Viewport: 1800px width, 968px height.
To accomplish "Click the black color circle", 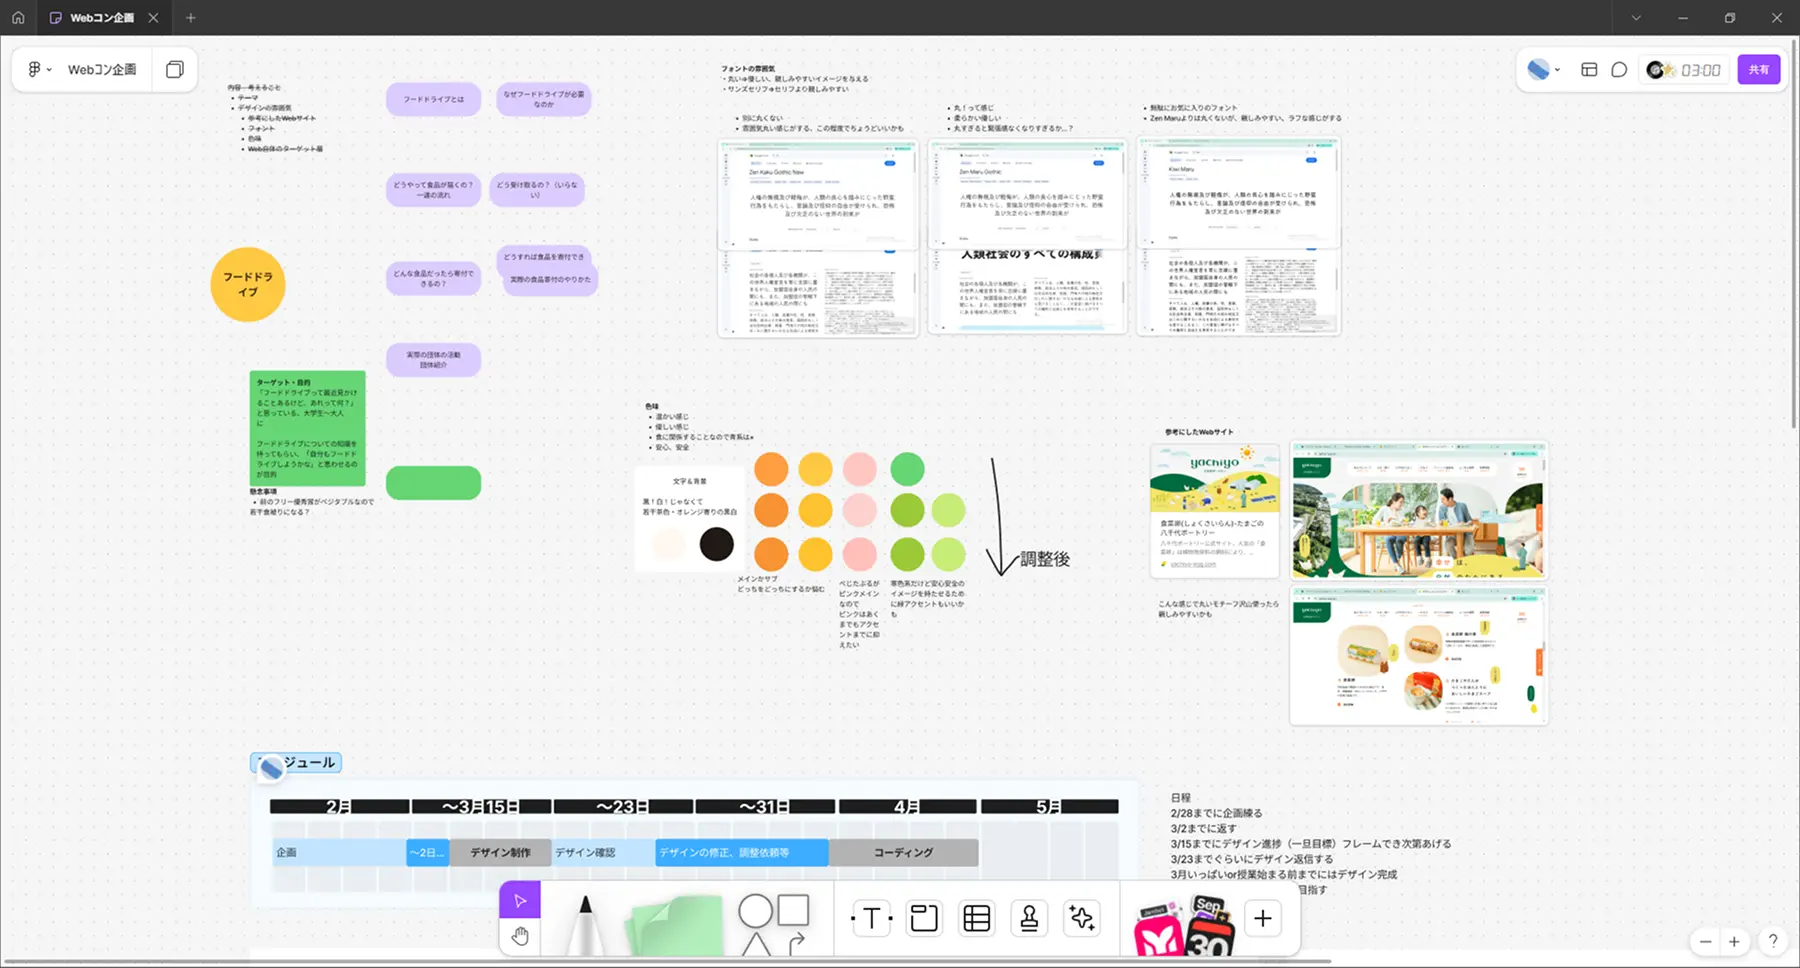I will coord(716,545).
